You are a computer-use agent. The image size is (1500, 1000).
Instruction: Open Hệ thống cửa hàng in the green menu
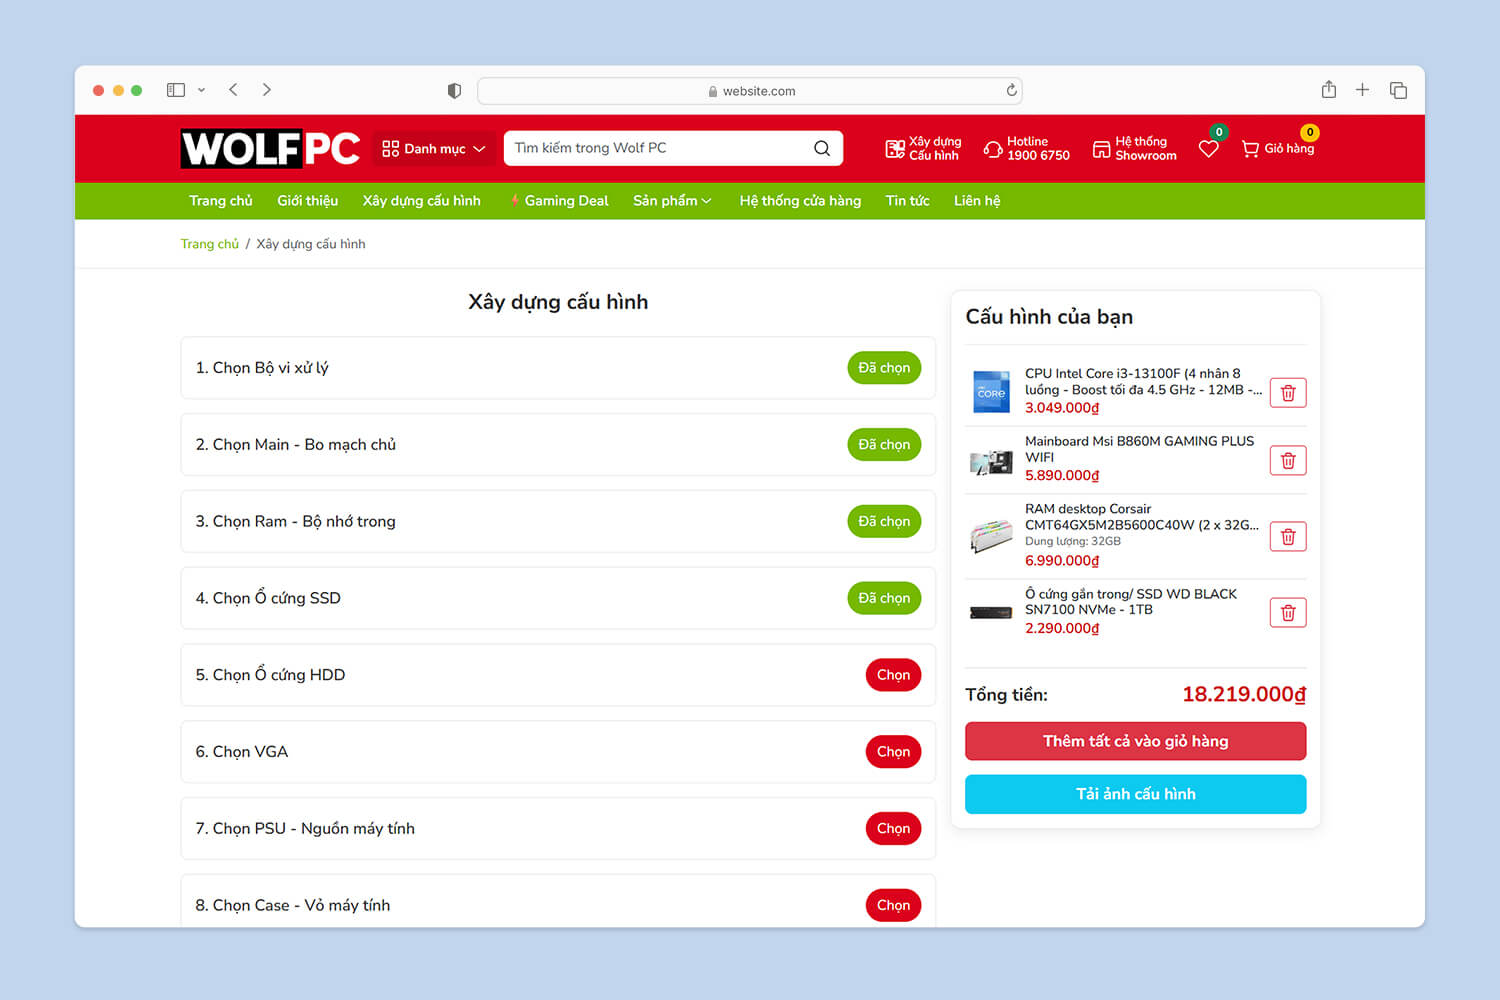click(800, 201)
